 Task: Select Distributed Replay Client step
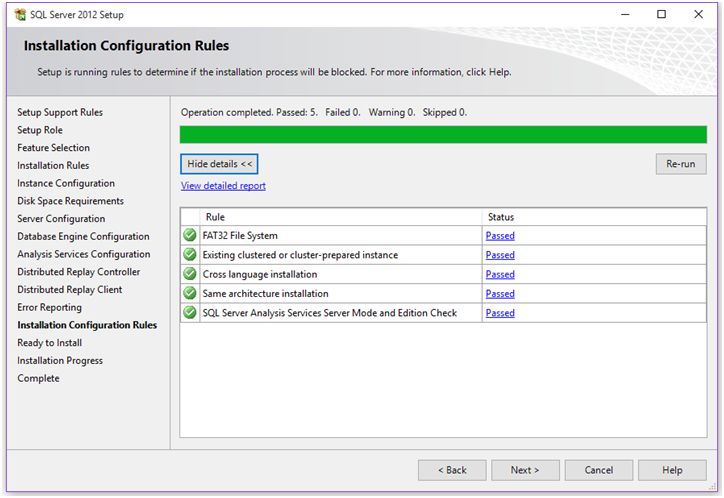click(x=70, y=289)
